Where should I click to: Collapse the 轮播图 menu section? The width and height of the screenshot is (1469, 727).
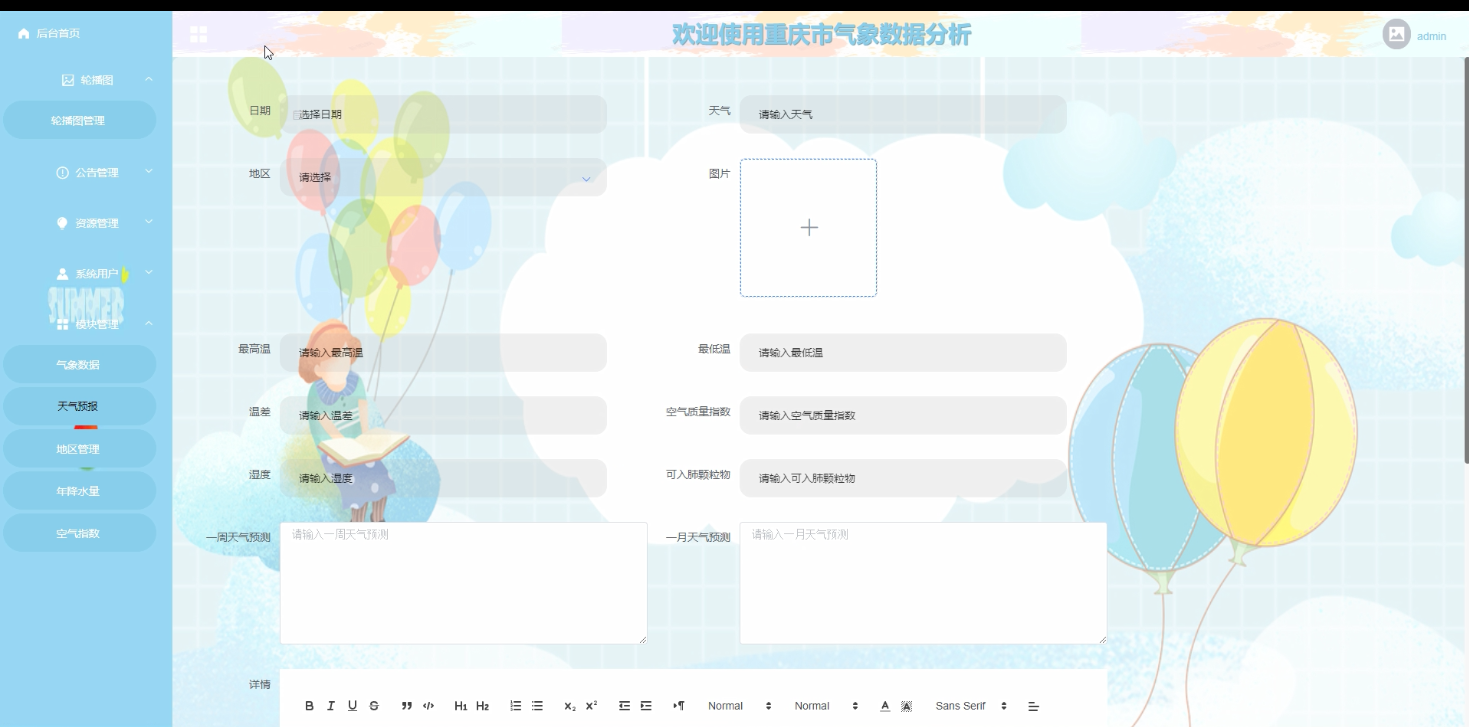pos(149,79)
